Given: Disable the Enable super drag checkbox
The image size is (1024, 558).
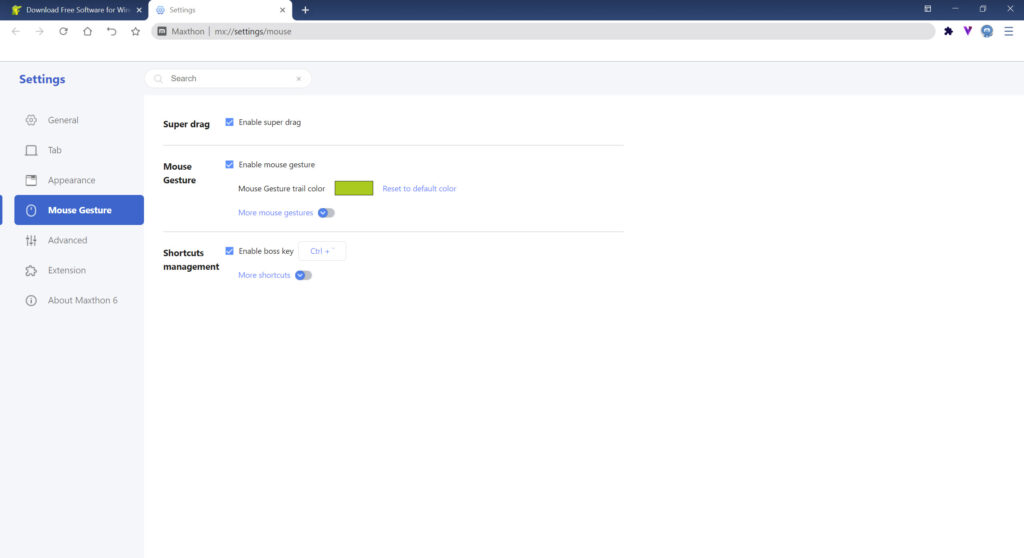Looking at the screenshot, I should [x=230, y=122].
